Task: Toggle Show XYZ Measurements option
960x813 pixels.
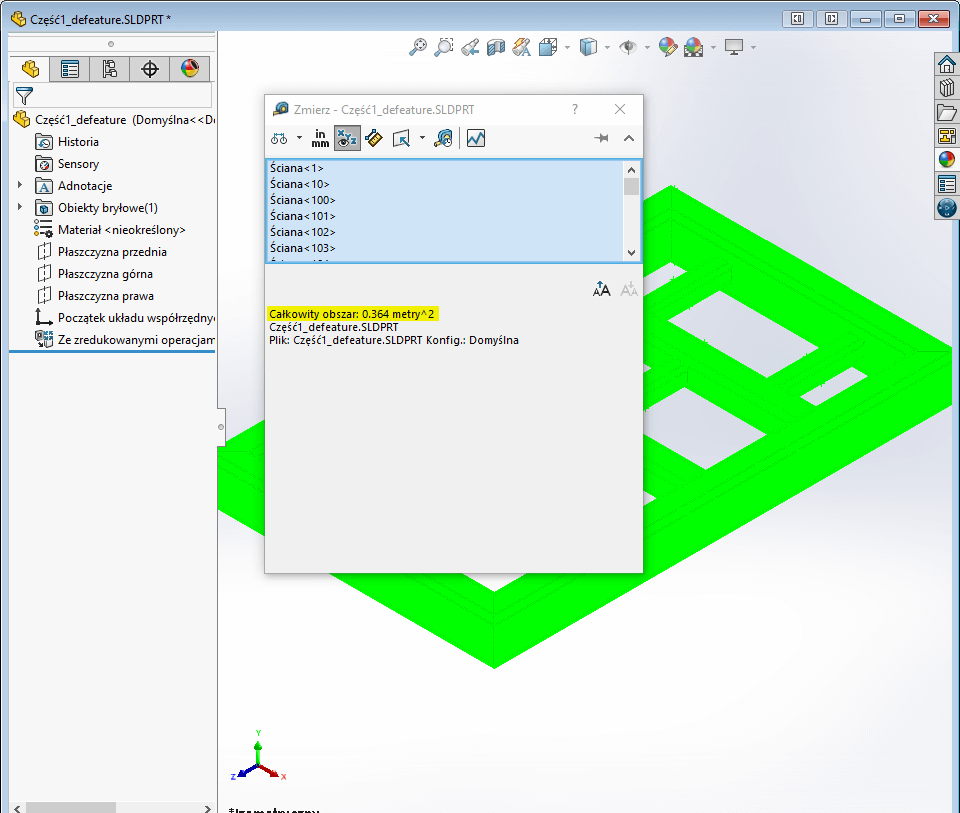Action: tap(346, 138)
